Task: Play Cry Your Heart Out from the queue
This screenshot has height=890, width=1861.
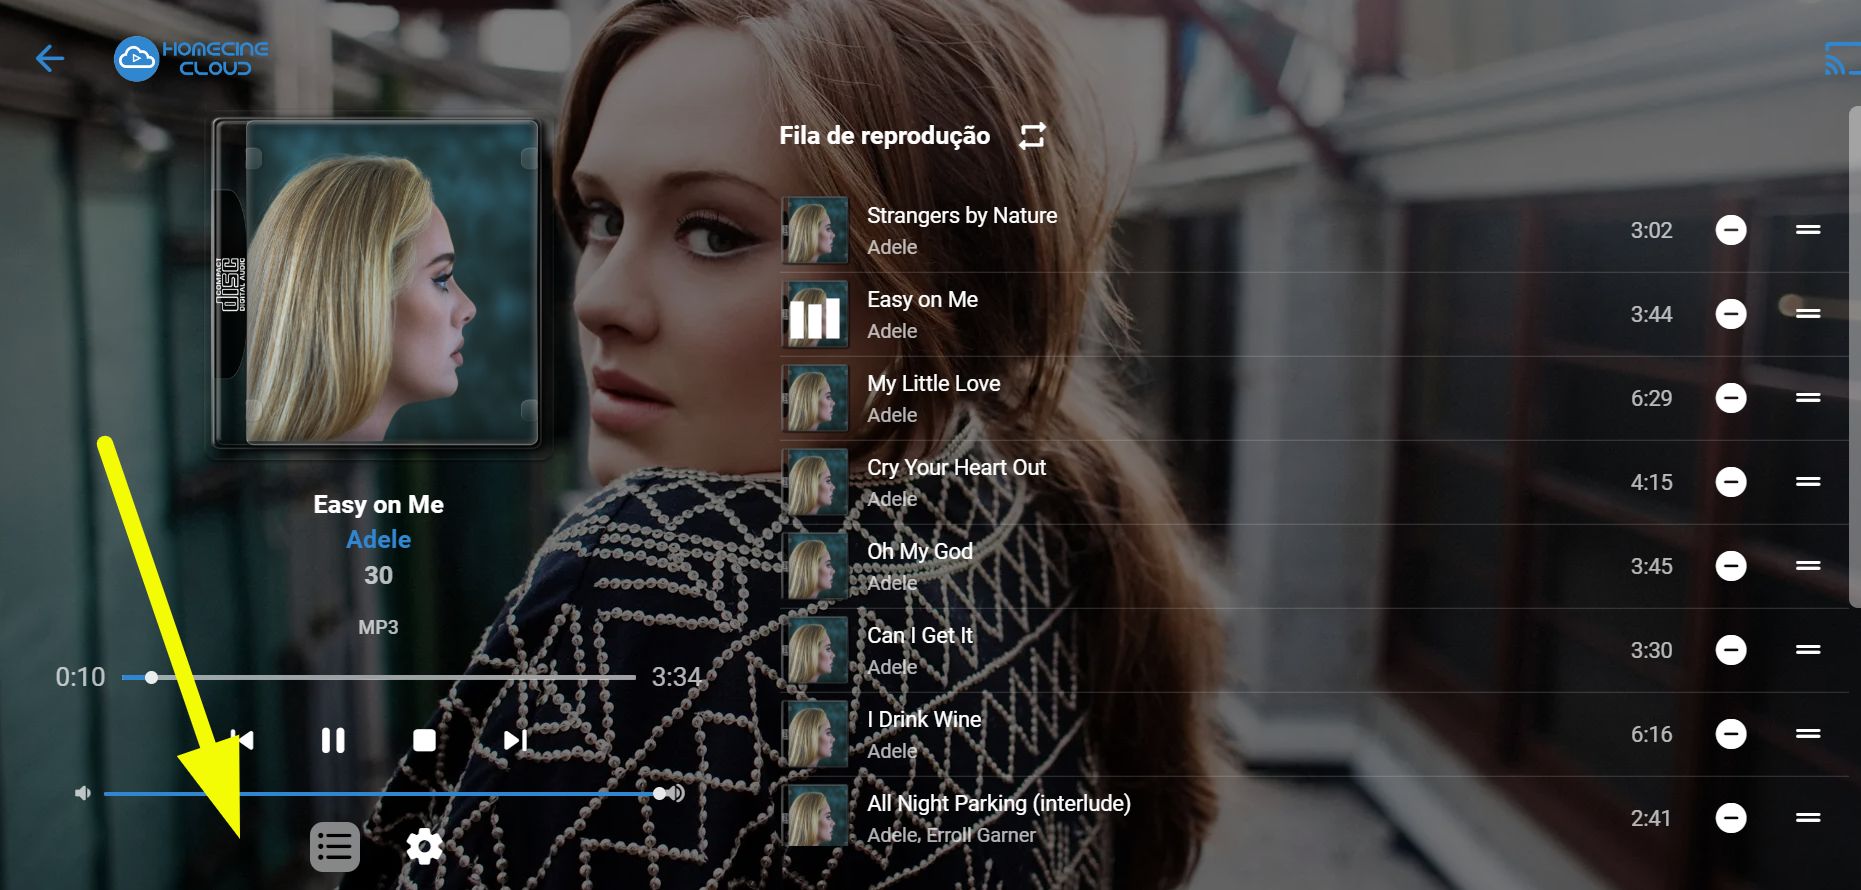Action: [956, 468]
